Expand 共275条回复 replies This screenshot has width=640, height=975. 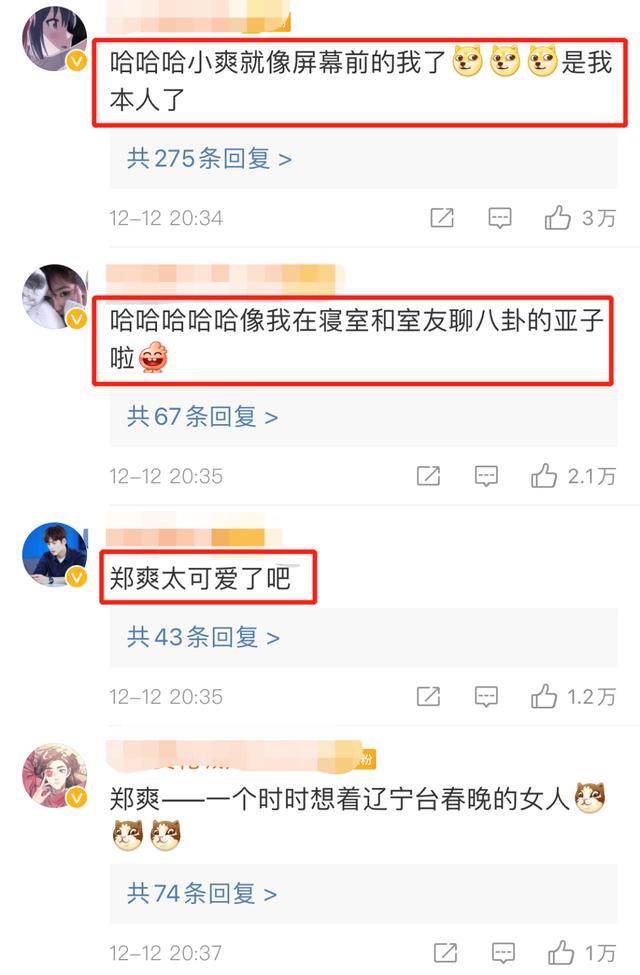pos(209,159)
